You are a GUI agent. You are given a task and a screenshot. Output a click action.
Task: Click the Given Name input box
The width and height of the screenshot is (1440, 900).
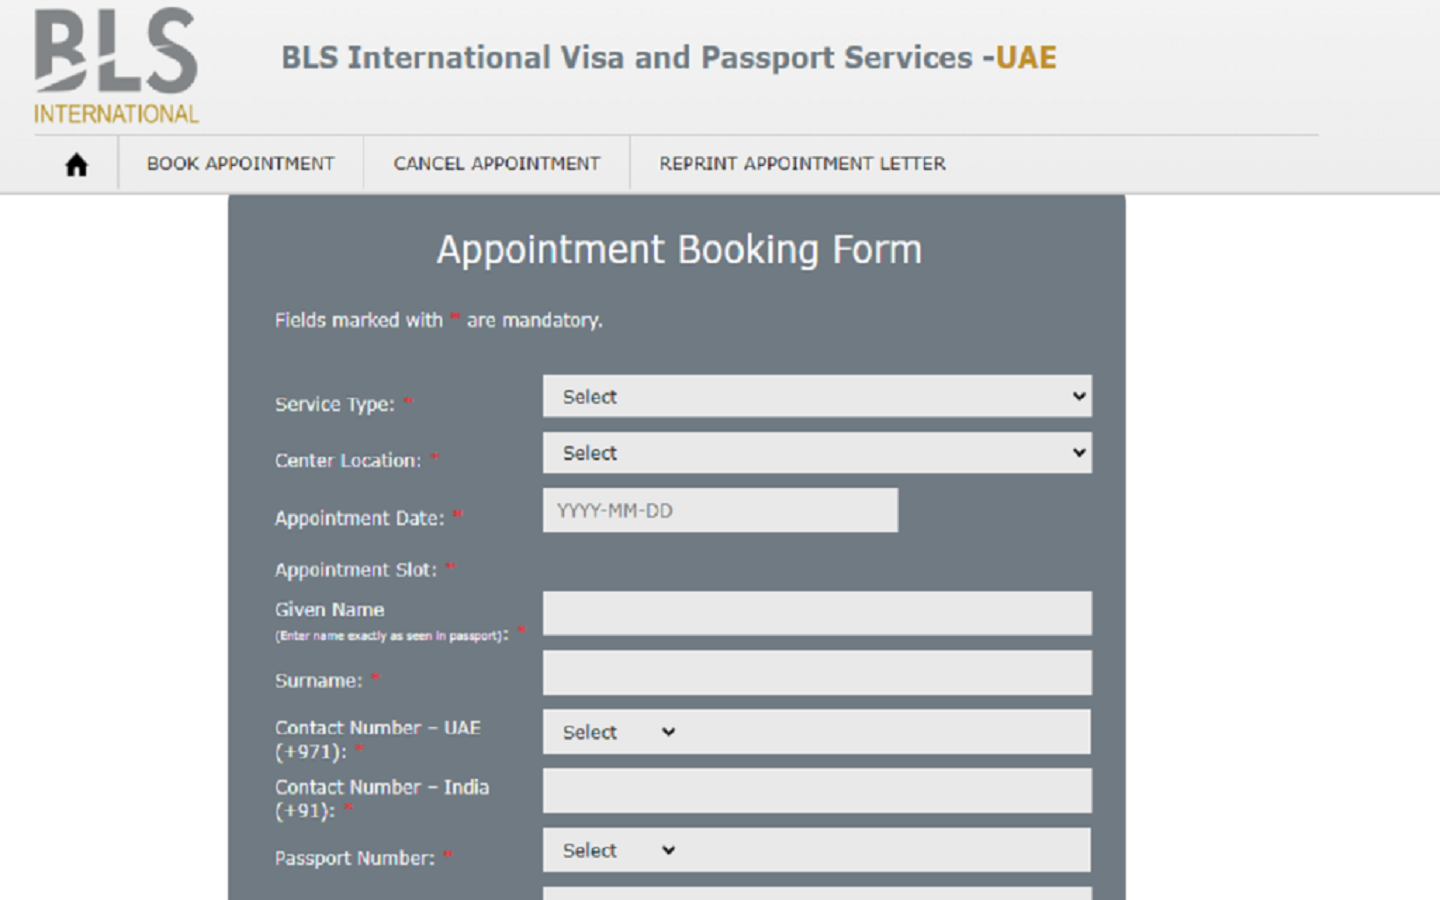817,613
